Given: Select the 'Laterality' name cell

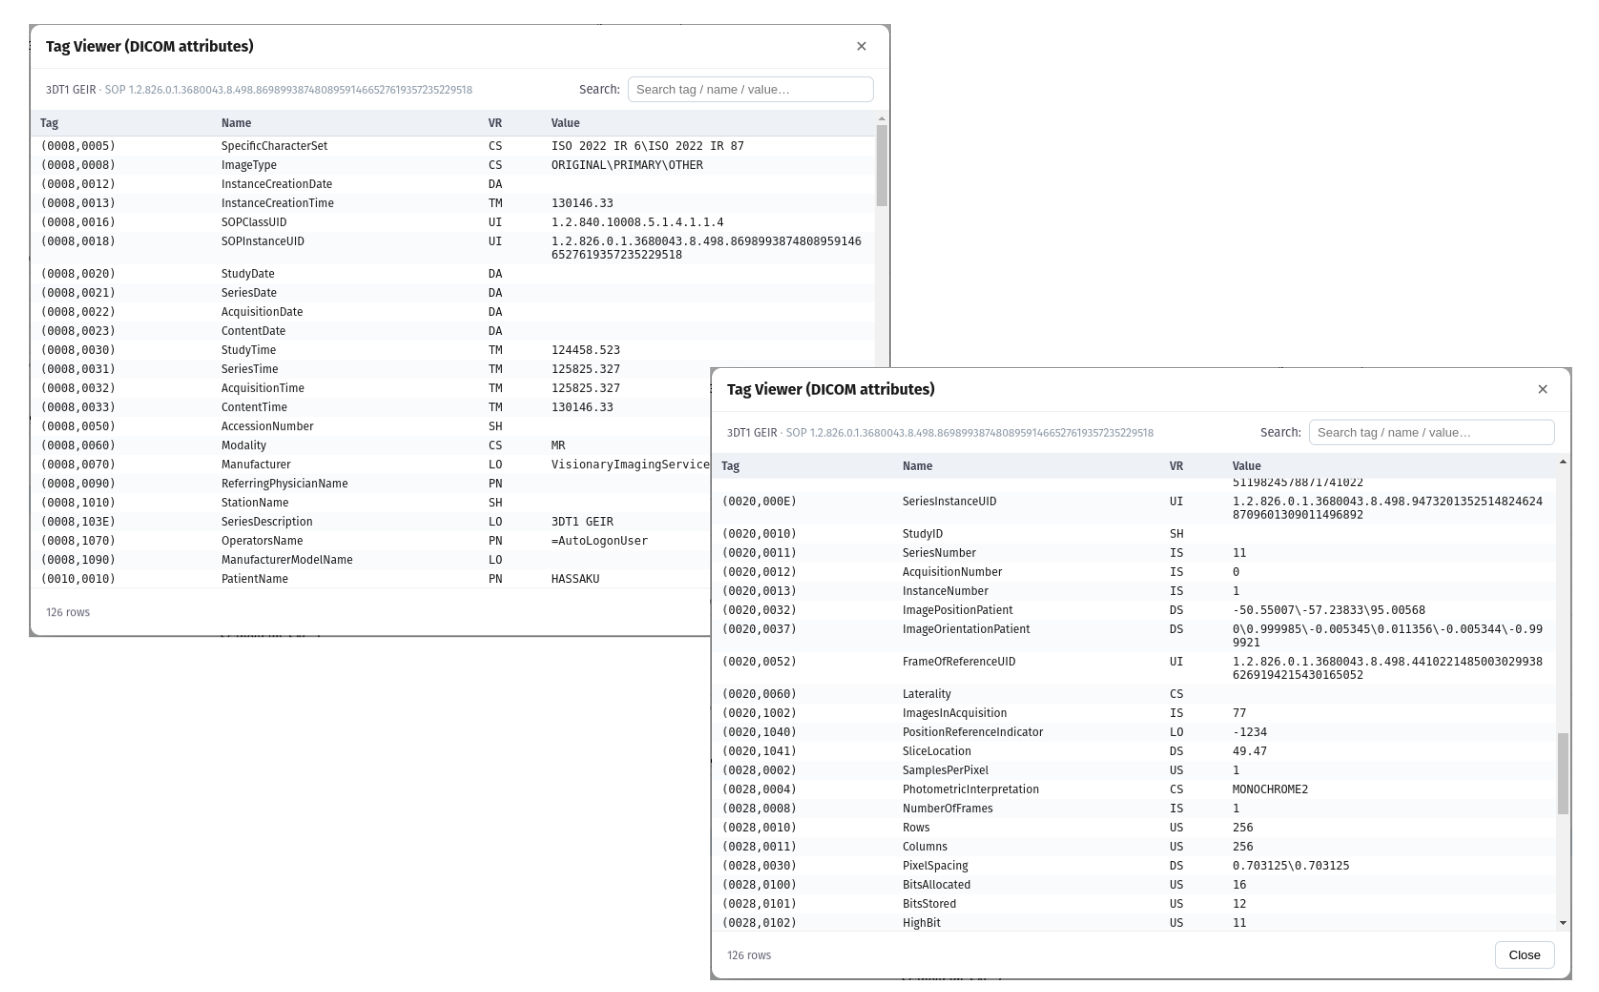Looking at the screenshot, I should click(926, 694).
